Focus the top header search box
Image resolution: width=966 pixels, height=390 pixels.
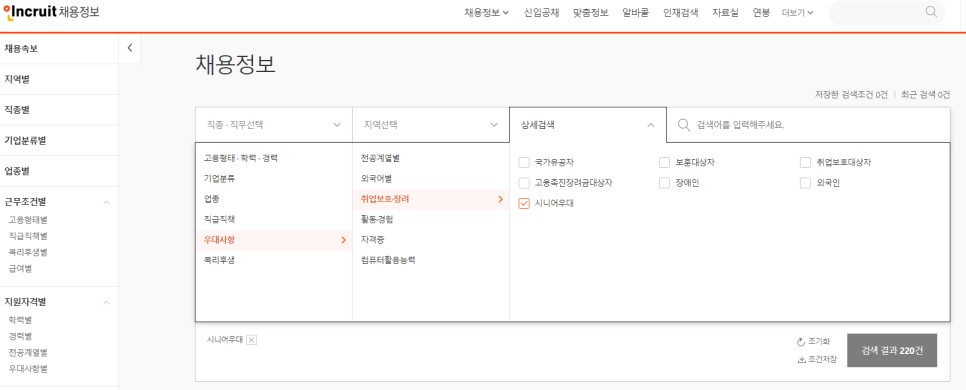pos(887,12)
